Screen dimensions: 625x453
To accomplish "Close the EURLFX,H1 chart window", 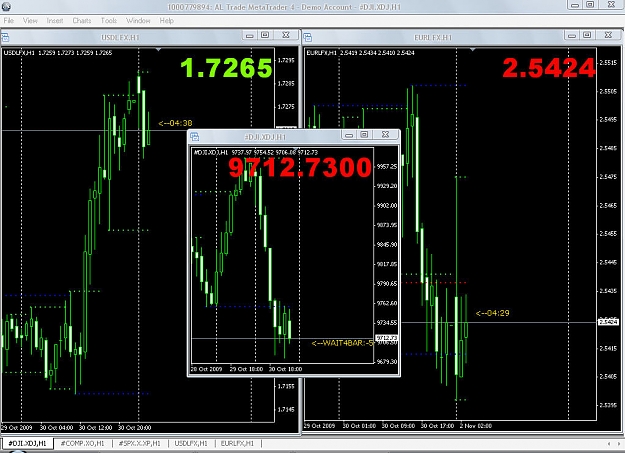I will (608, 35).
